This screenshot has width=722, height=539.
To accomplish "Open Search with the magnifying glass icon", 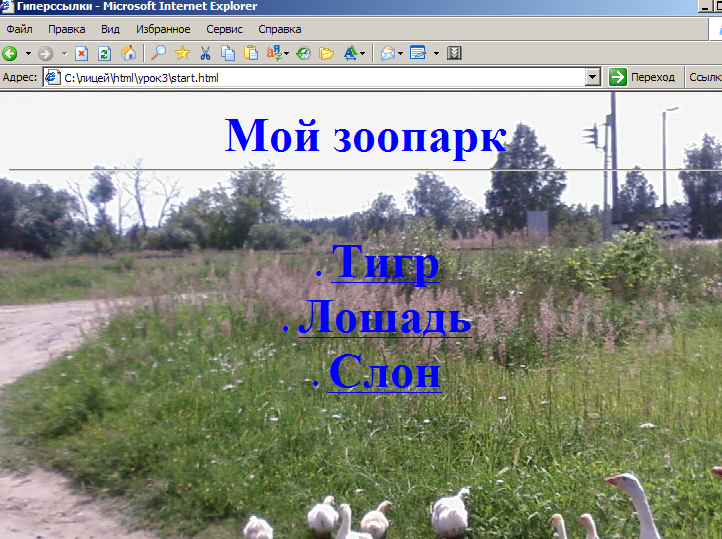I will (x=159, y=53).
